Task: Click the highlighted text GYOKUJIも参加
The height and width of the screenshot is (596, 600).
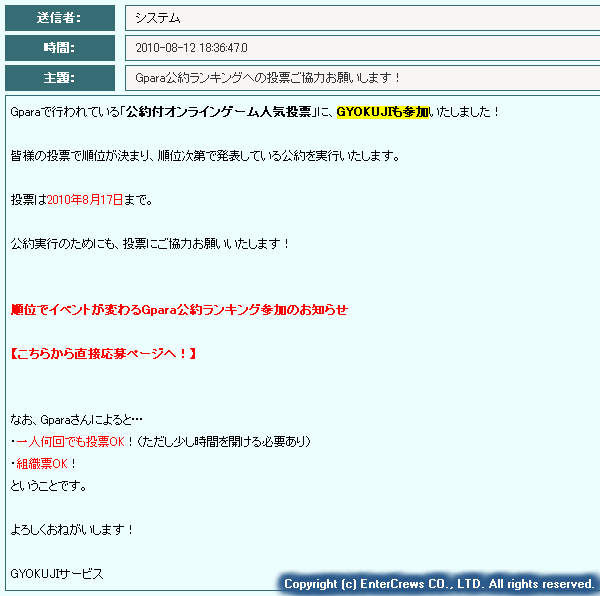Action: (382, 112)
